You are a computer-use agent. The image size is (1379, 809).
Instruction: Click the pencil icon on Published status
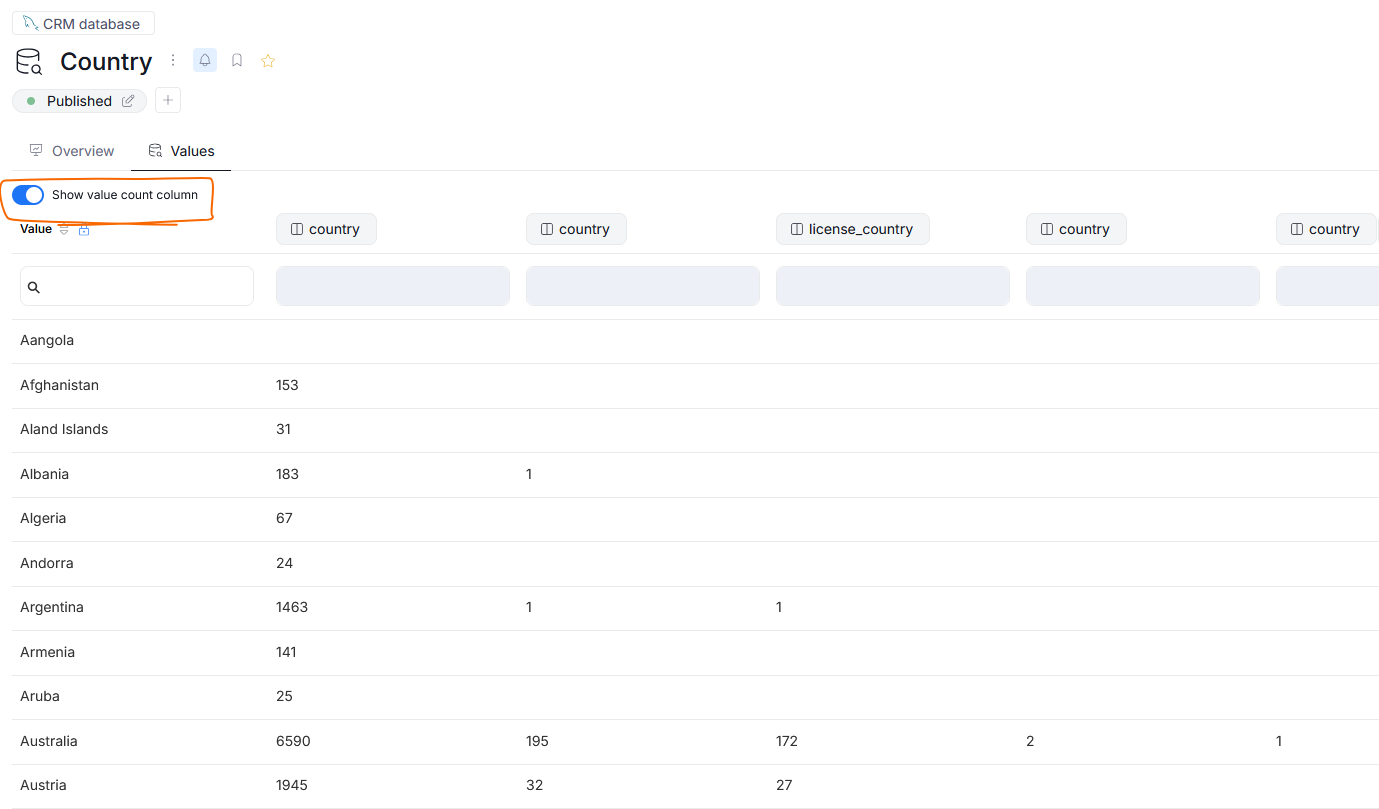[x=128, y=101]
